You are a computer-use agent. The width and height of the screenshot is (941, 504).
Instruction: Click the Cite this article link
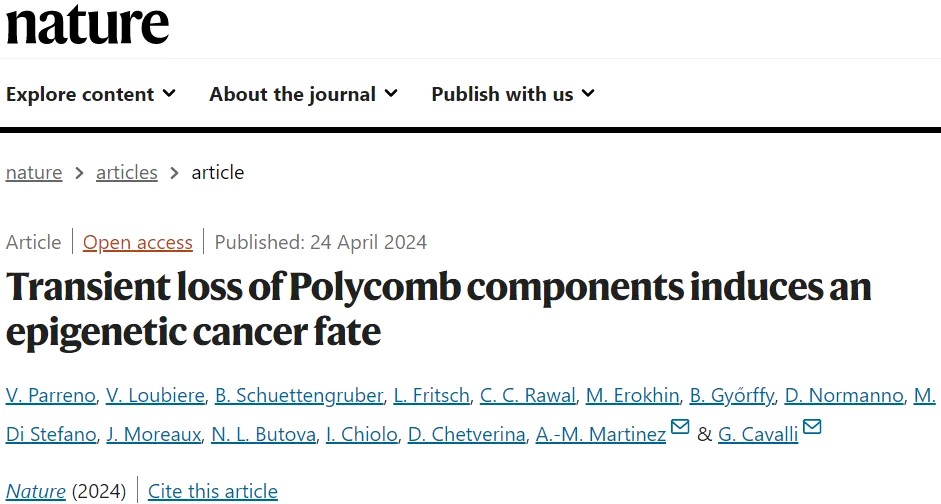point(213,491)
